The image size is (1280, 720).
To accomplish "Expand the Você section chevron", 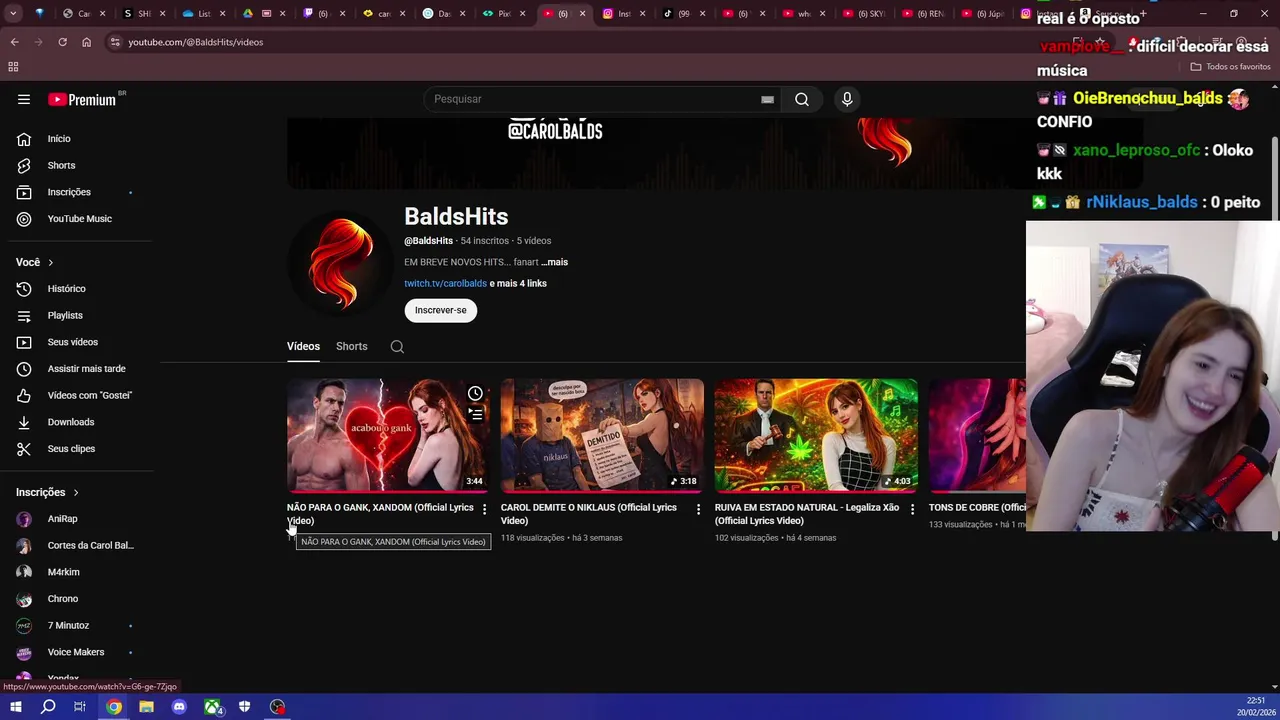I will click(x=50, y=262).
